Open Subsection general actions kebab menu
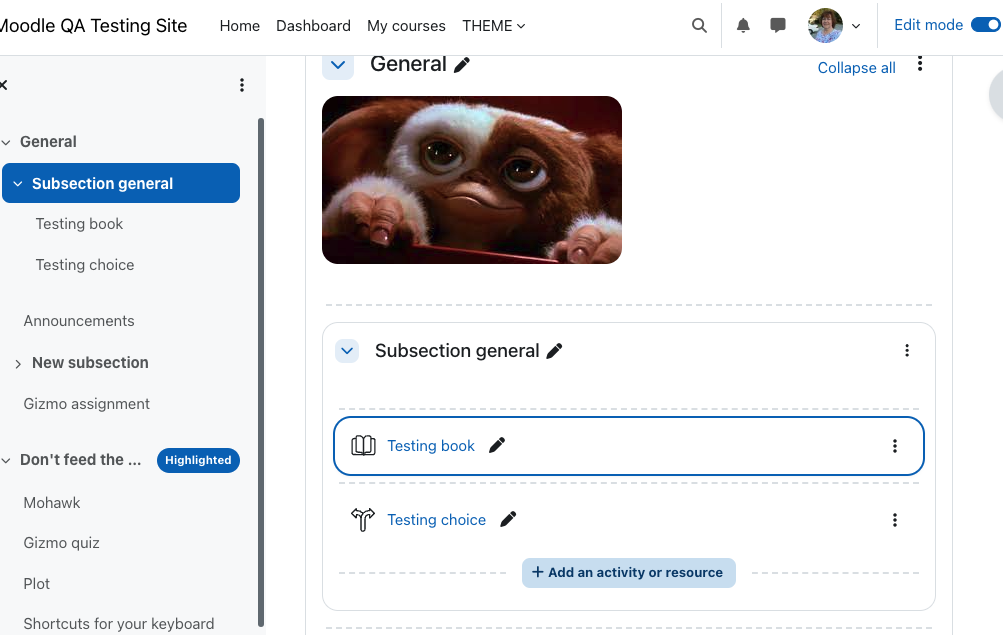Image resolution: width=1003 pixels, height=635 pixels. [x=907, y=350]
